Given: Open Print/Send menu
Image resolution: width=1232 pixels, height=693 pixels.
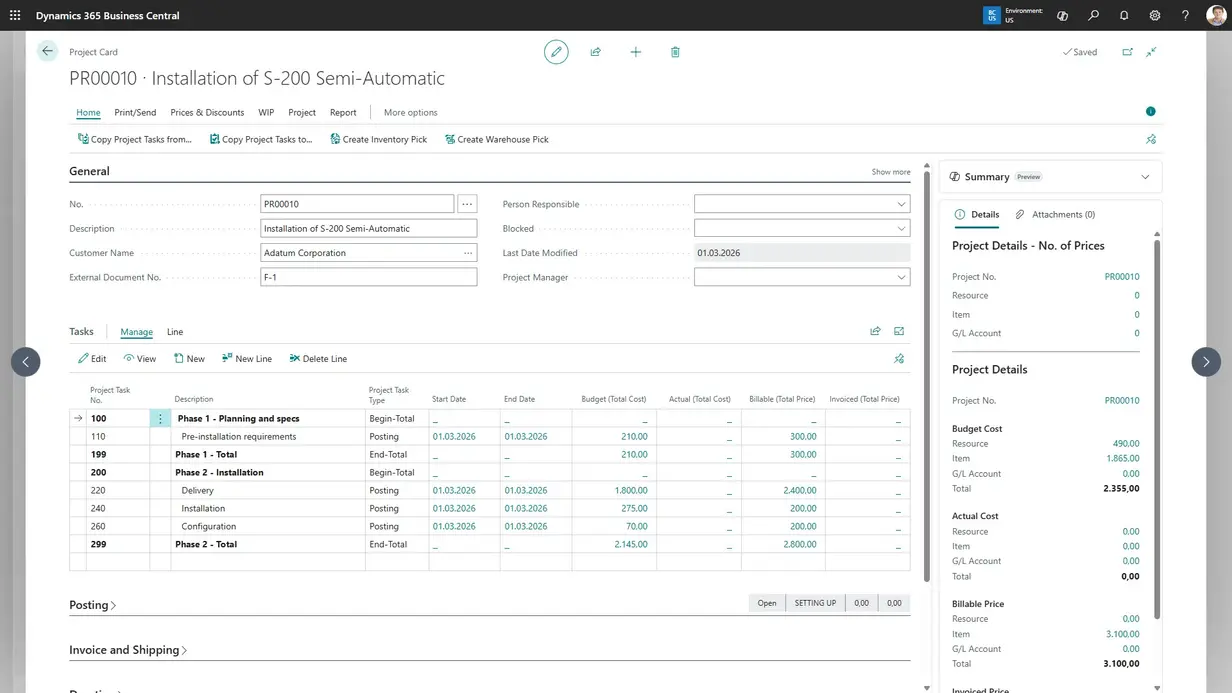Looking at the screenshot, I should (x=135, y=112).
